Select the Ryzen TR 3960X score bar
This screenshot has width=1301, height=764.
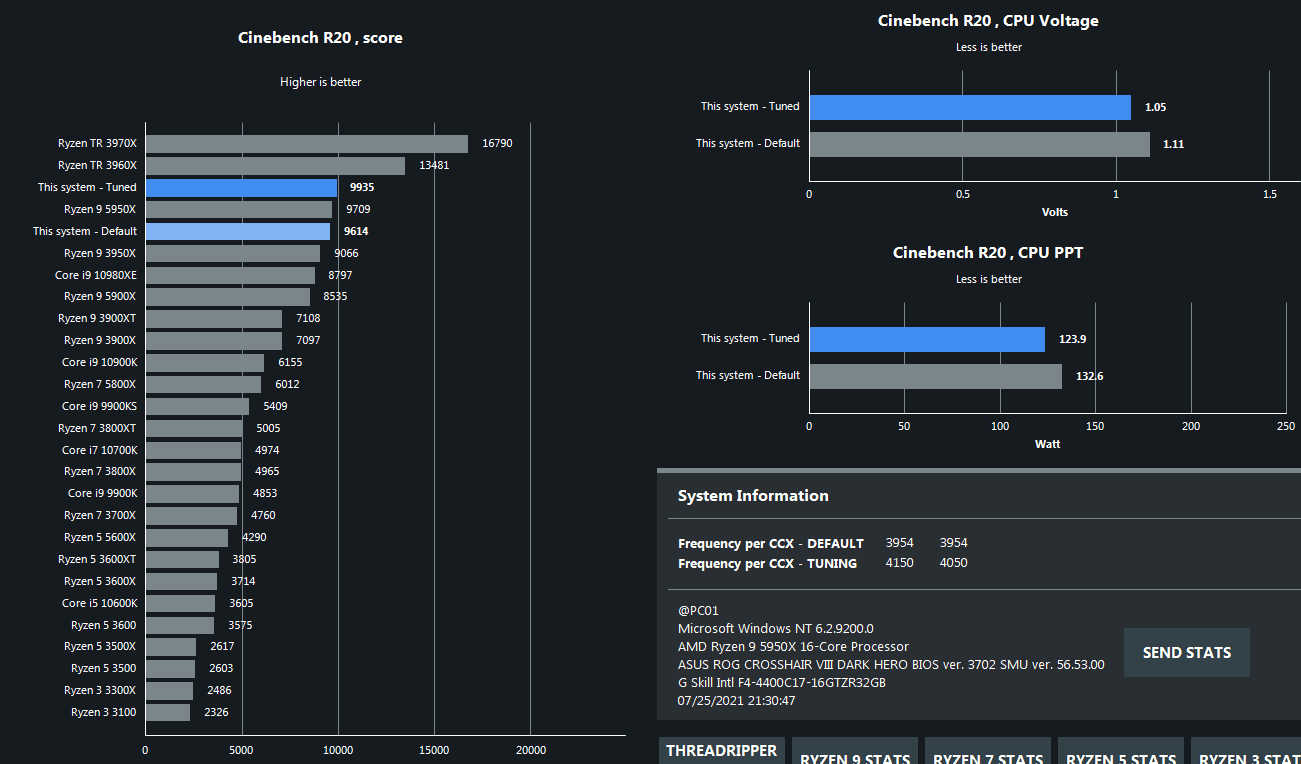click(275, 166)
